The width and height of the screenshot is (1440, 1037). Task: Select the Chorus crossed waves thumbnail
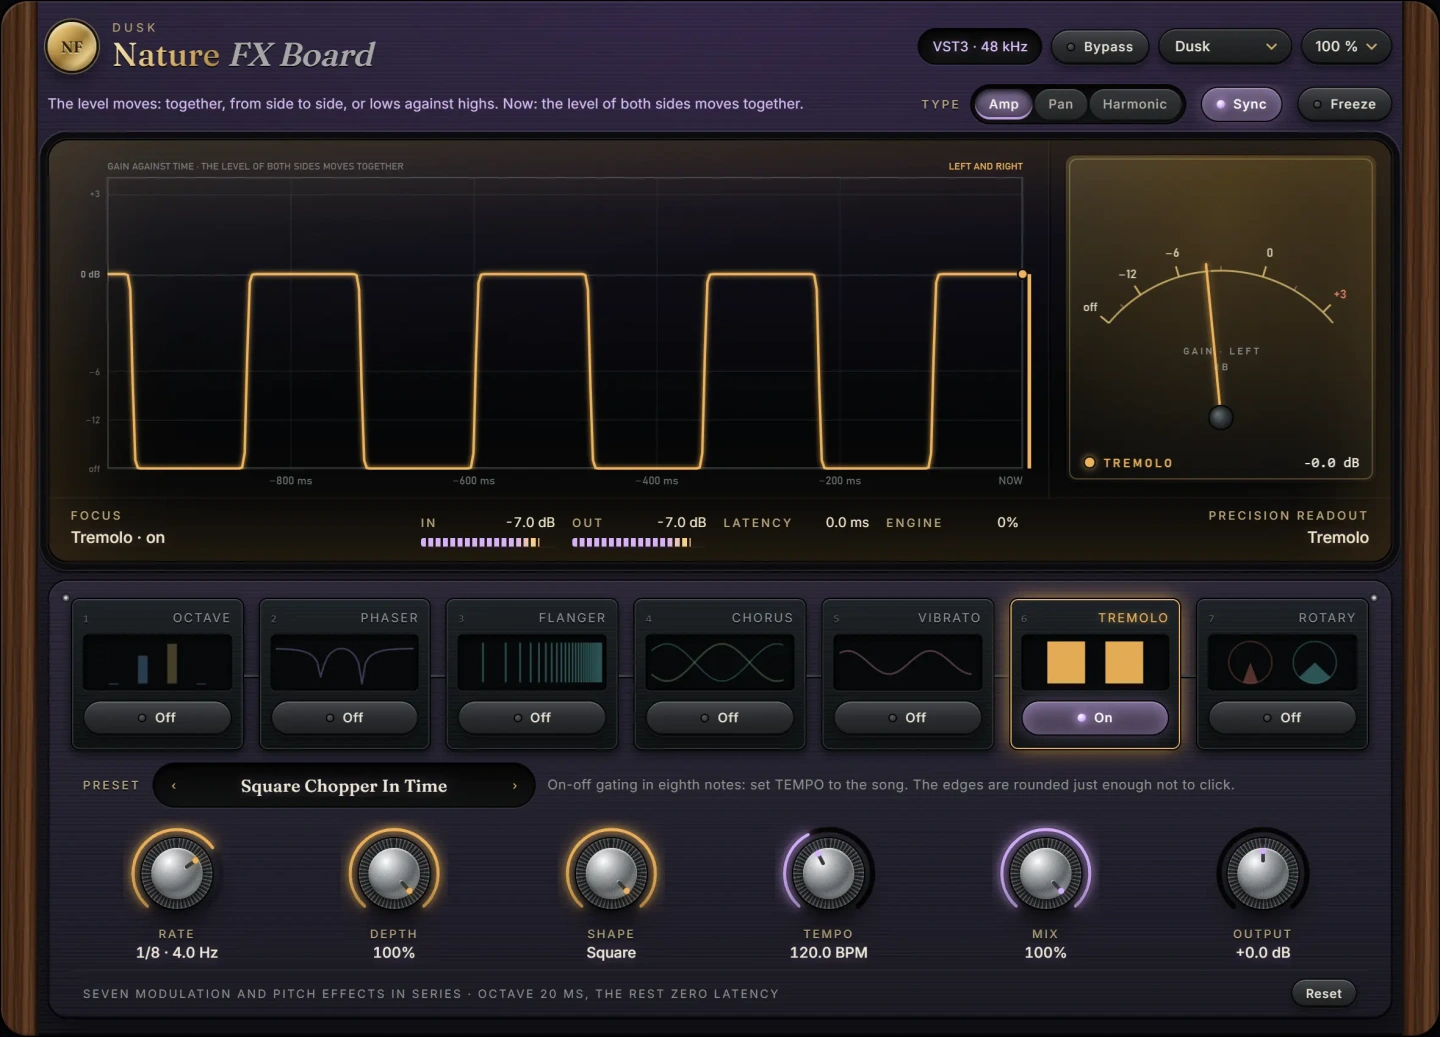720,663
